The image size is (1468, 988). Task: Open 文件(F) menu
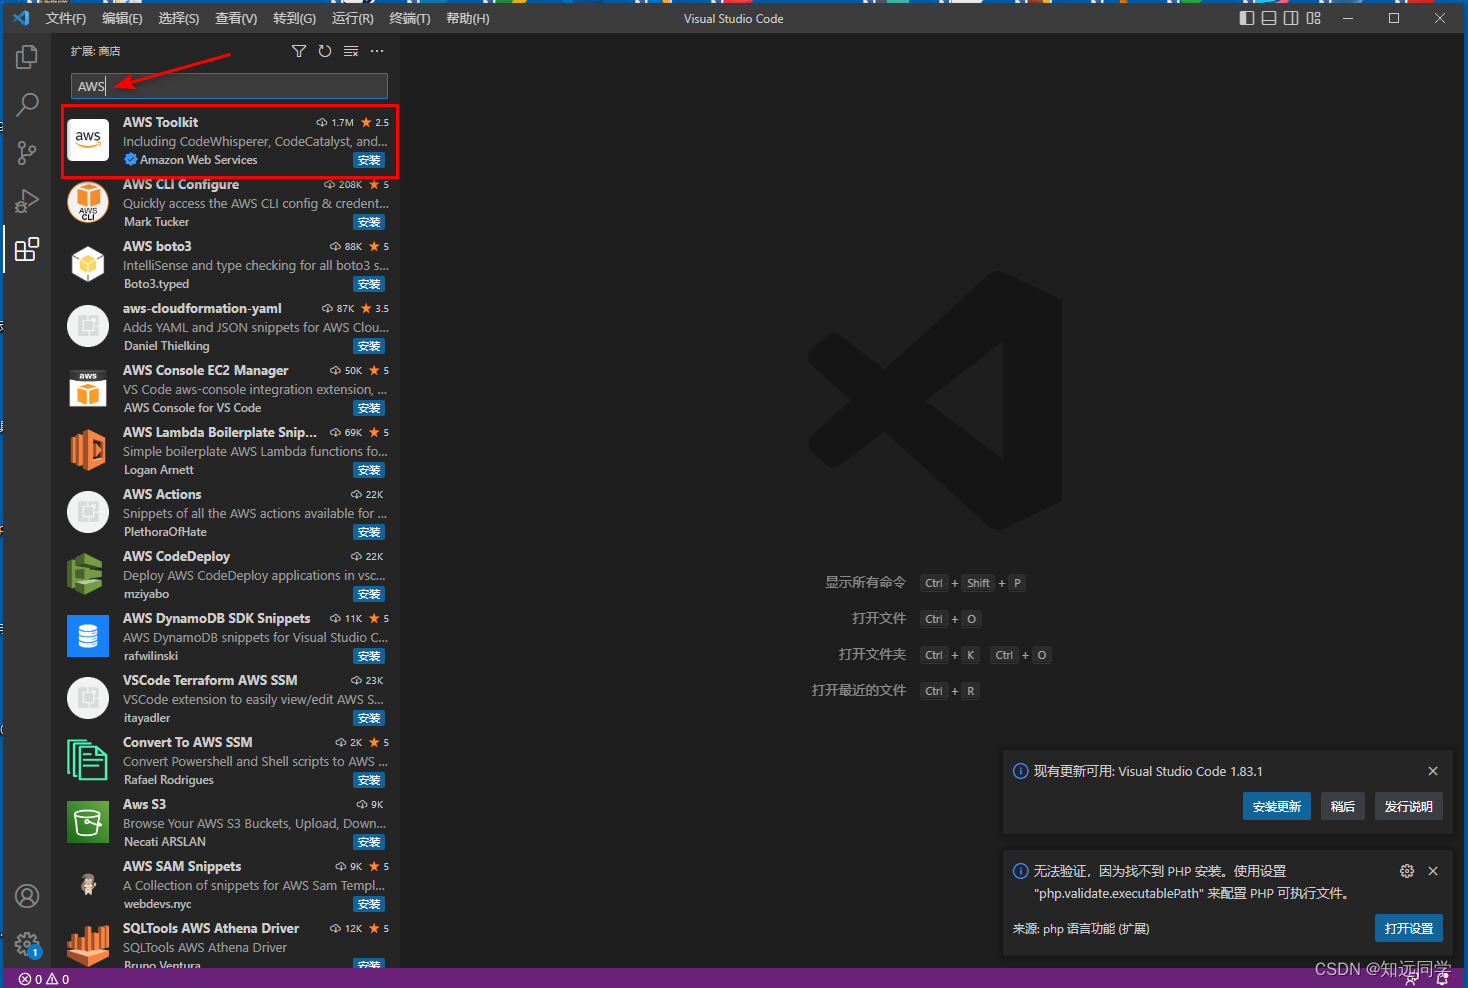click(66, 18)
